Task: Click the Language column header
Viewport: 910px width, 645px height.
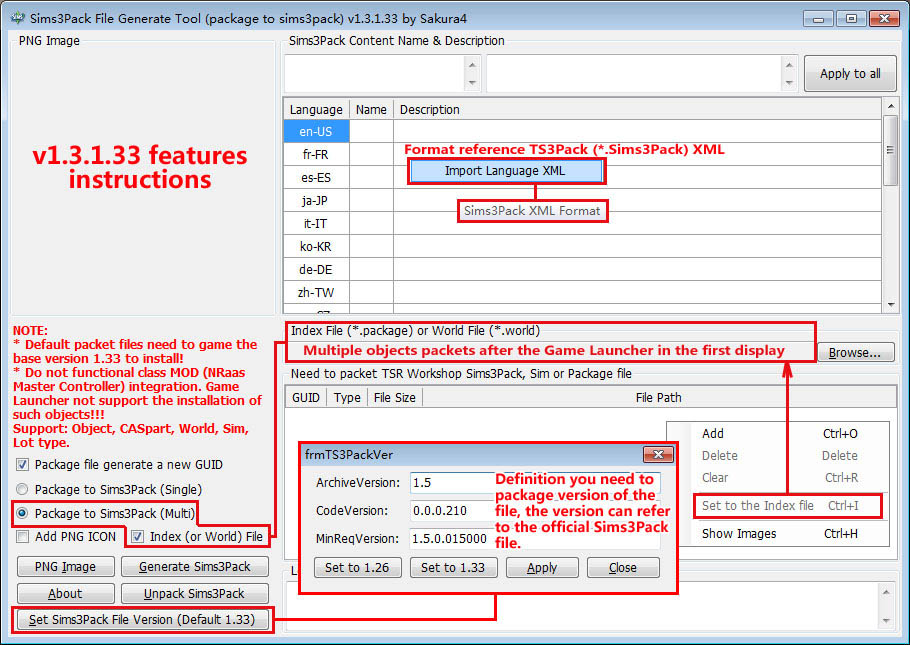Action: 316,109
